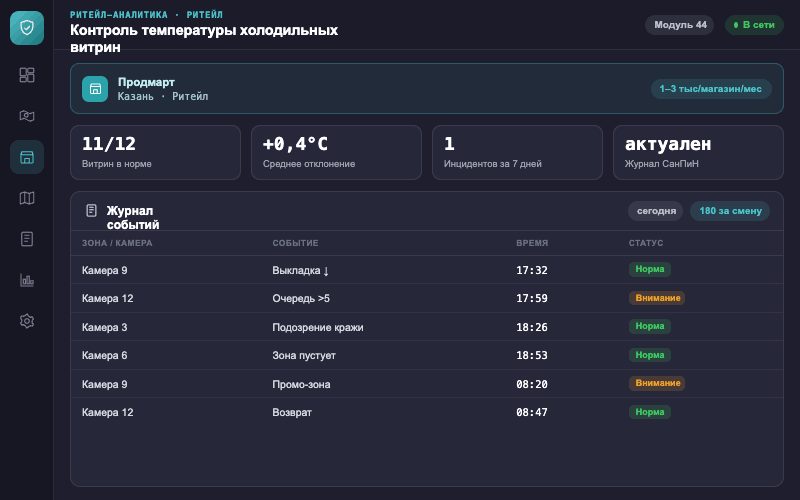Click the Журнал событий heading
This screenshot has width=800, height=500.
click(x=133, y=217)
